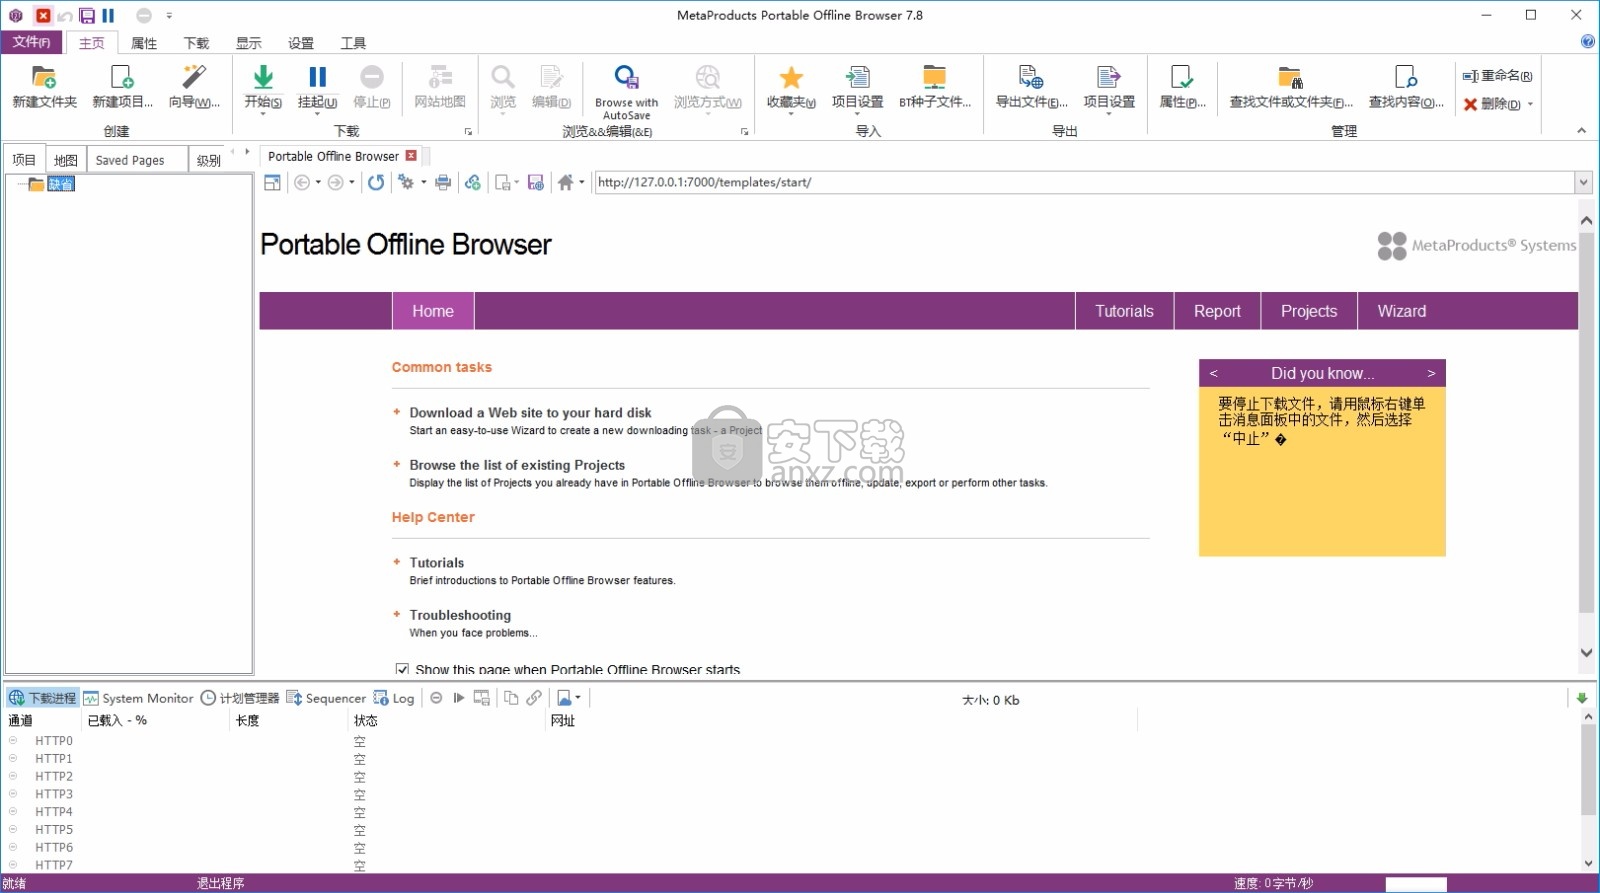Open the 收藏夹 favorites star icon

pyautogui.click(x=791, y=78)
